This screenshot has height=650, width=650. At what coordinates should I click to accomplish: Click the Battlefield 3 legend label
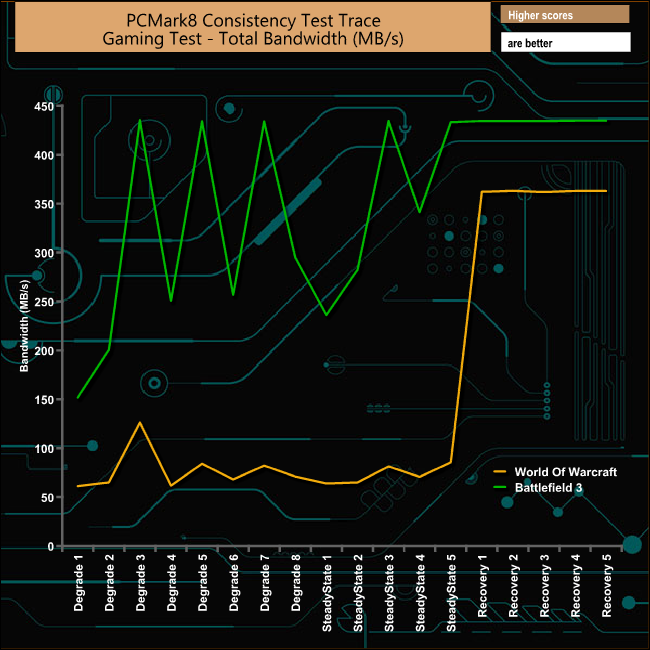(x=548, y=488)
